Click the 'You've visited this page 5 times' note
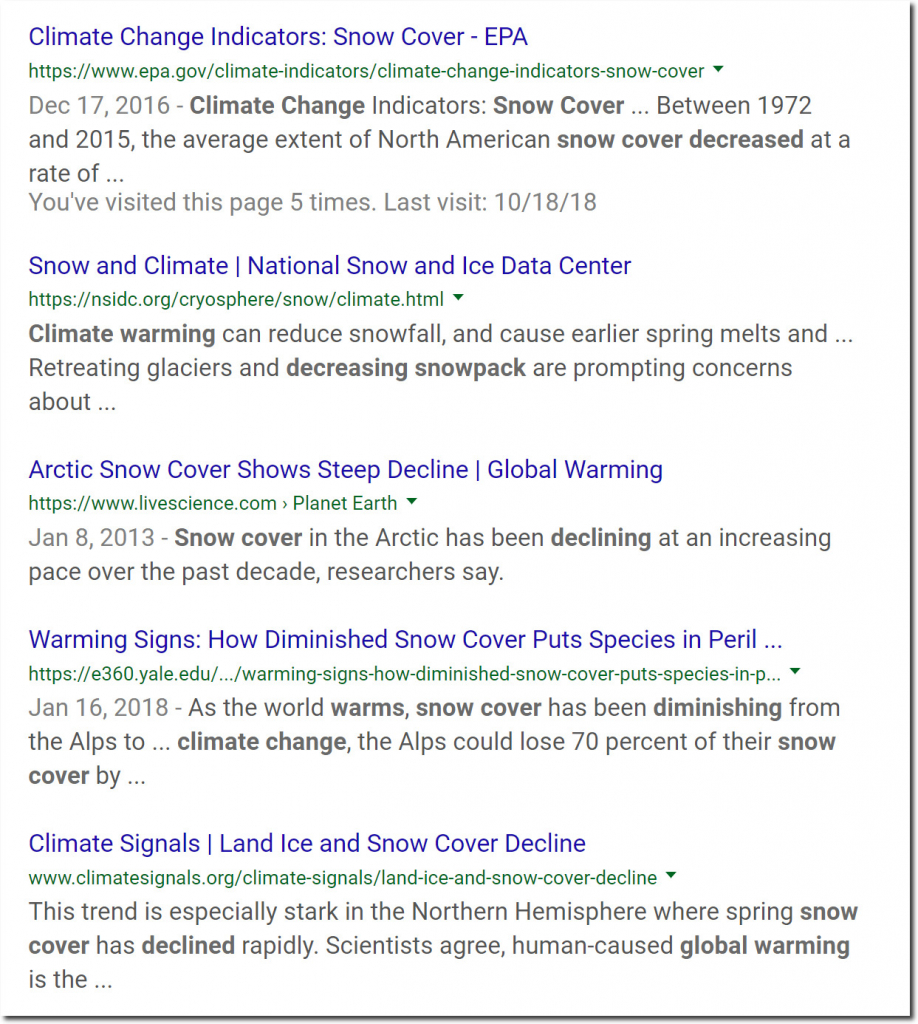The width and height of the screenshot is (918, 1024). click(x=313, y=202)
